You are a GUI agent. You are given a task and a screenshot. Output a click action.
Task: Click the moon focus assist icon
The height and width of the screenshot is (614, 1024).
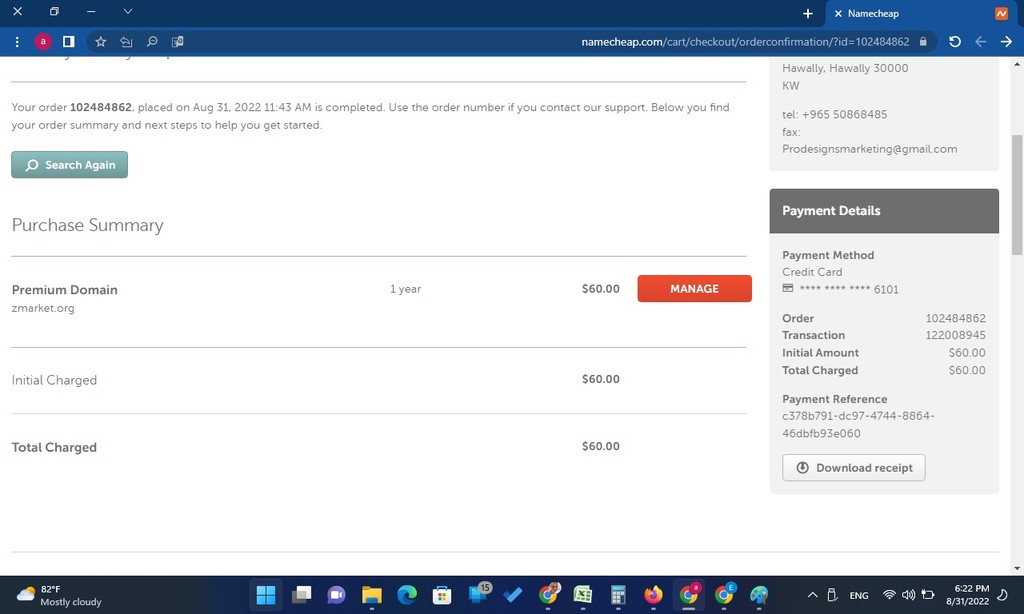coord(1002,595)
